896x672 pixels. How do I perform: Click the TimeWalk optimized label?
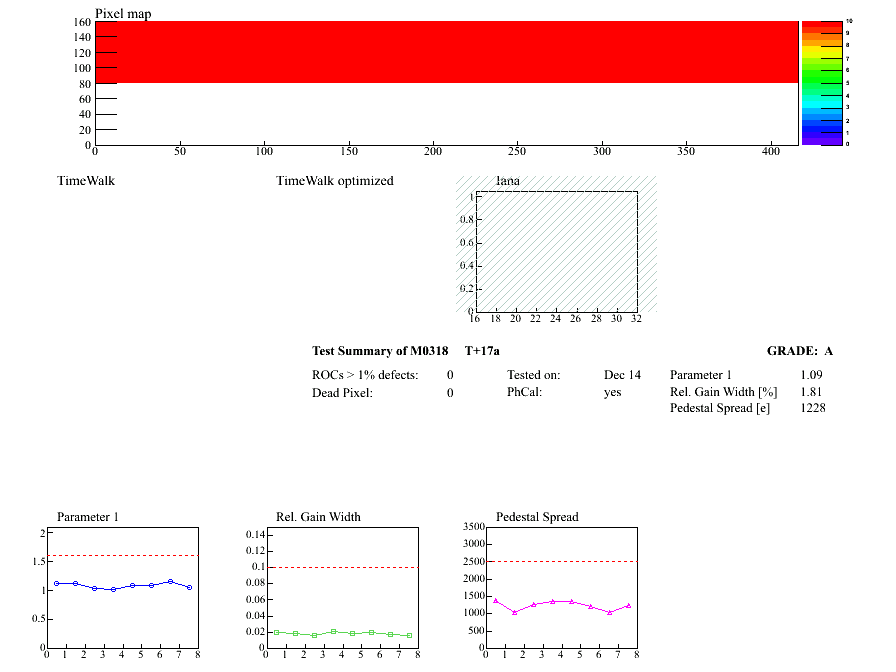click(x=334, y=181)
